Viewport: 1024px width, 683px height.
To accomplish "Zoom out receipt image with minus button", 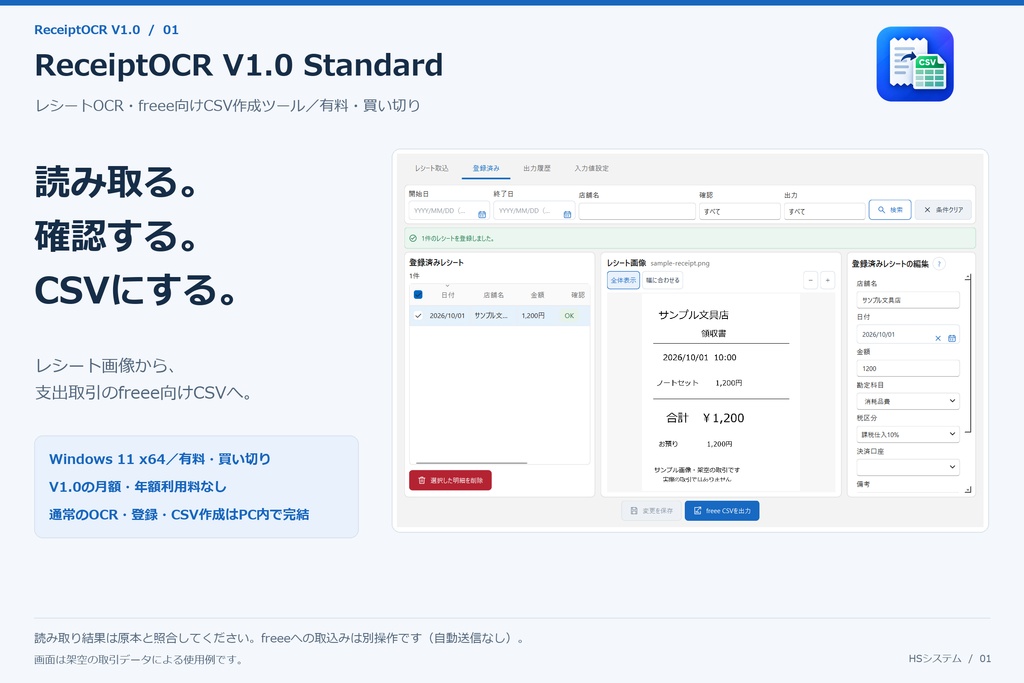I will pyautogui.click(x=810, y=280).
